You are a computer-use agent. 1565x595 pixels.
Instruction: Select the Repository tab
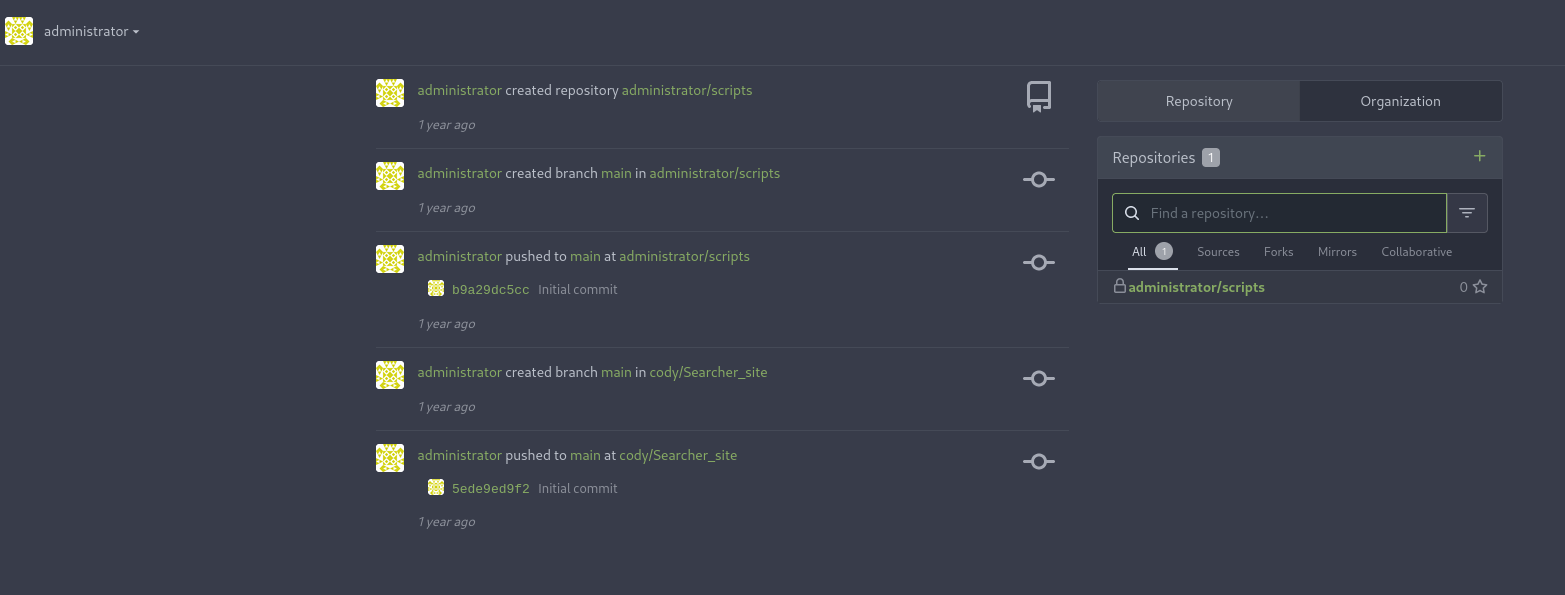click(x=1198, y=101)
